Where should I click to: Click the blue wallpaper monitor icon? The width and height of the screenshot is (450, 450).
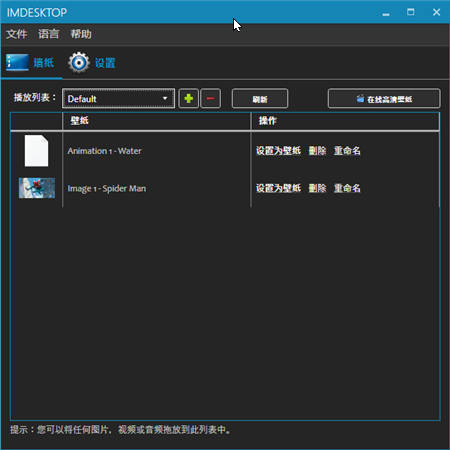[x=17, y=63]
